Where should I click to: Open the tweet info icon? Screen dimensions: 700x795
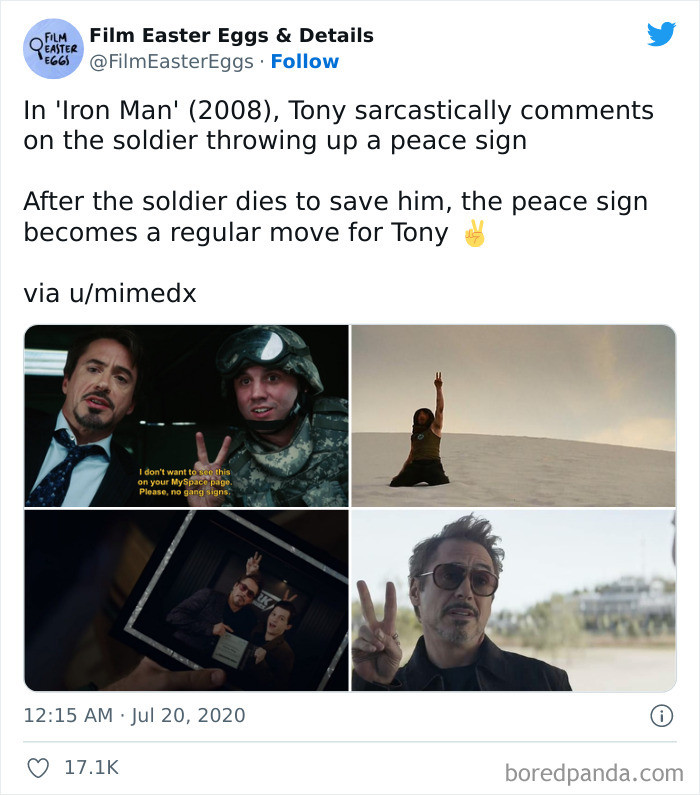(x=661, y=716)
